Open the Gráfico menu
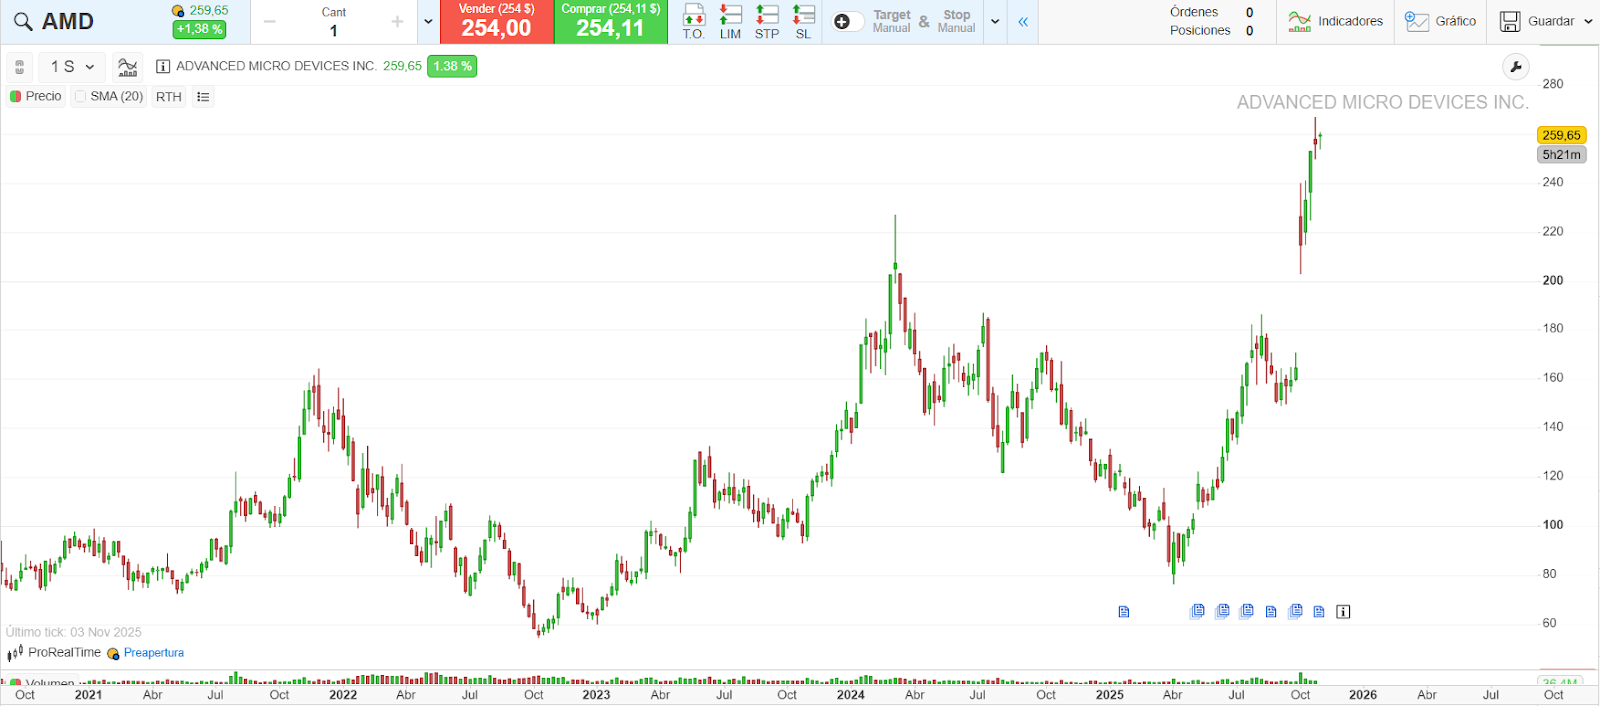 (1440, 22)
